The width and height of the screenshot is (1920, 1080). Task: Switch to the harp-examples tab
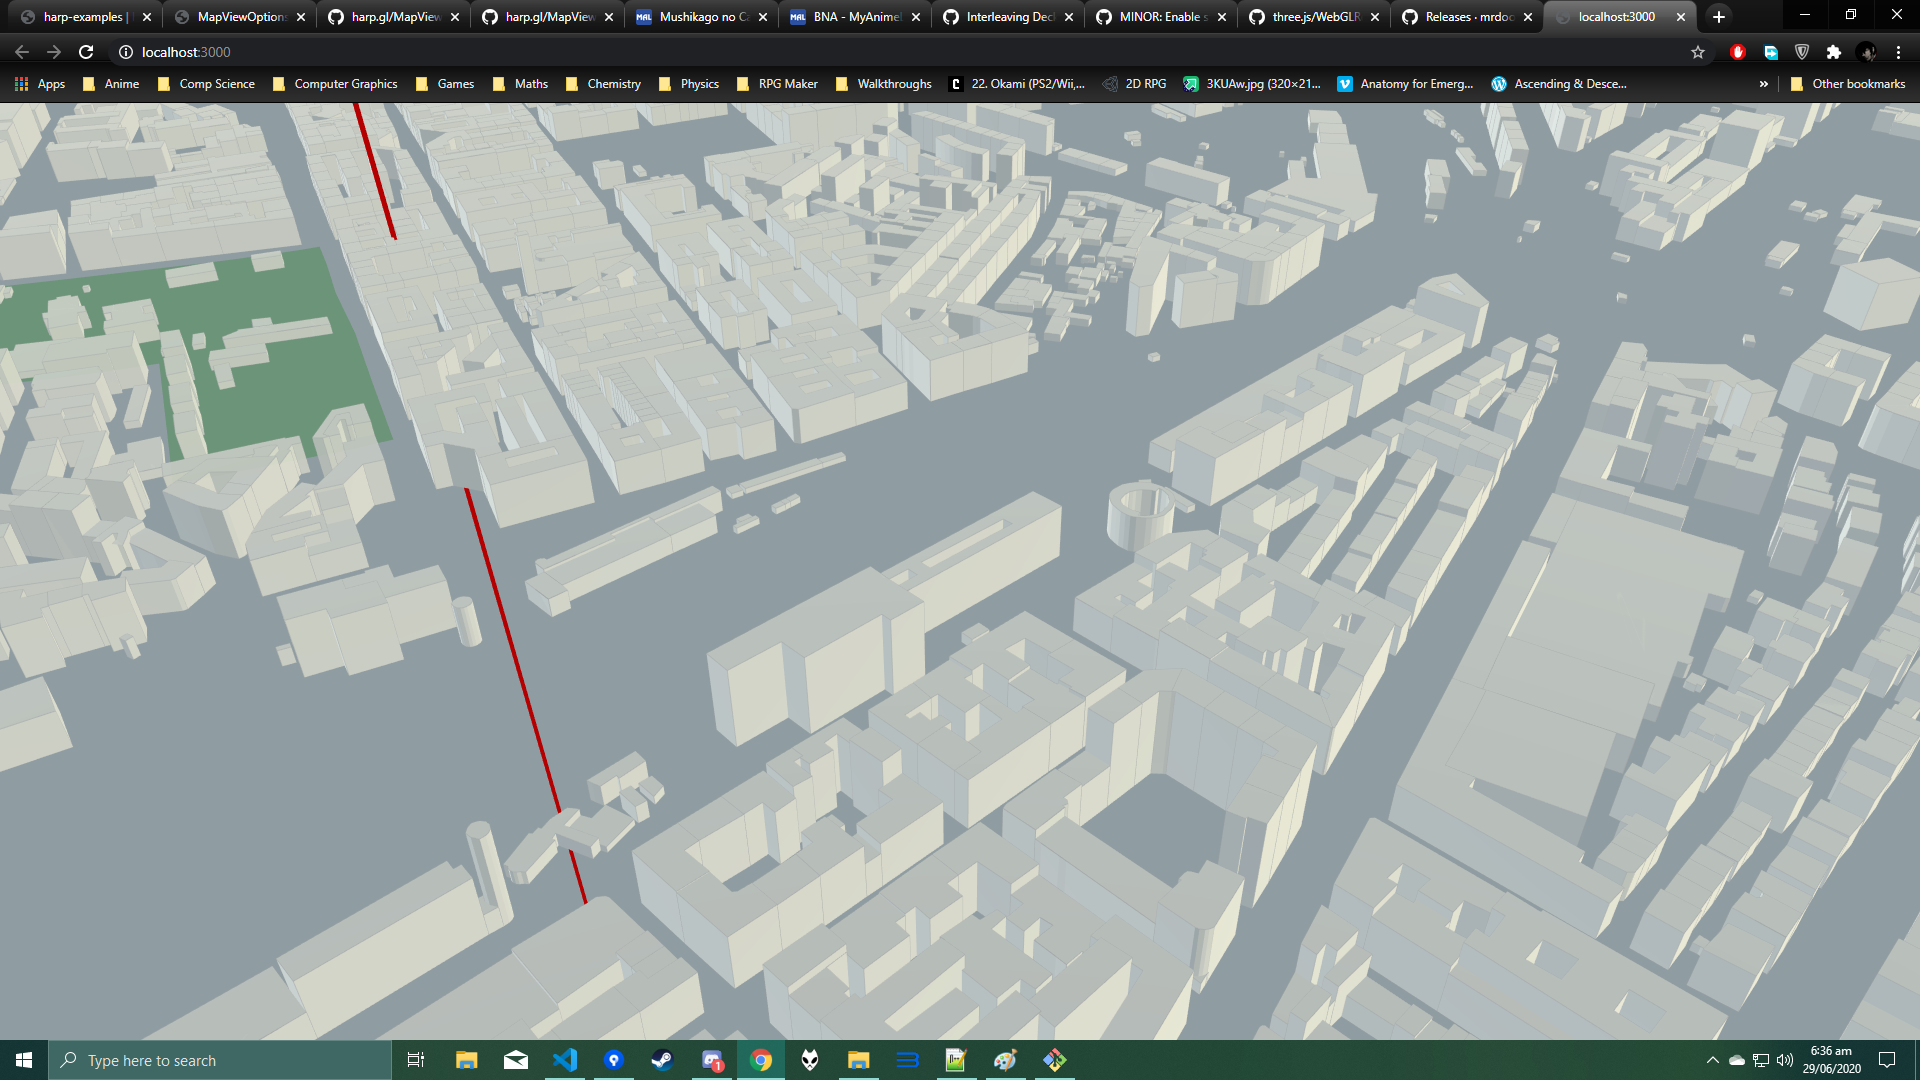pyautogui.click(x=82, y=17)
